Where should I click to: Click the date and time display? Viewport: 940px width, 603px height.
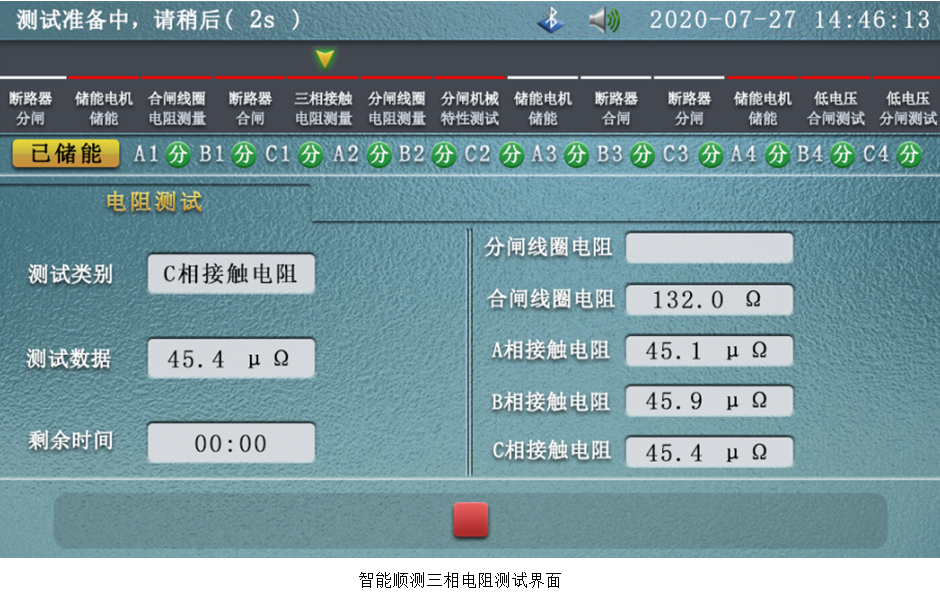789,20
